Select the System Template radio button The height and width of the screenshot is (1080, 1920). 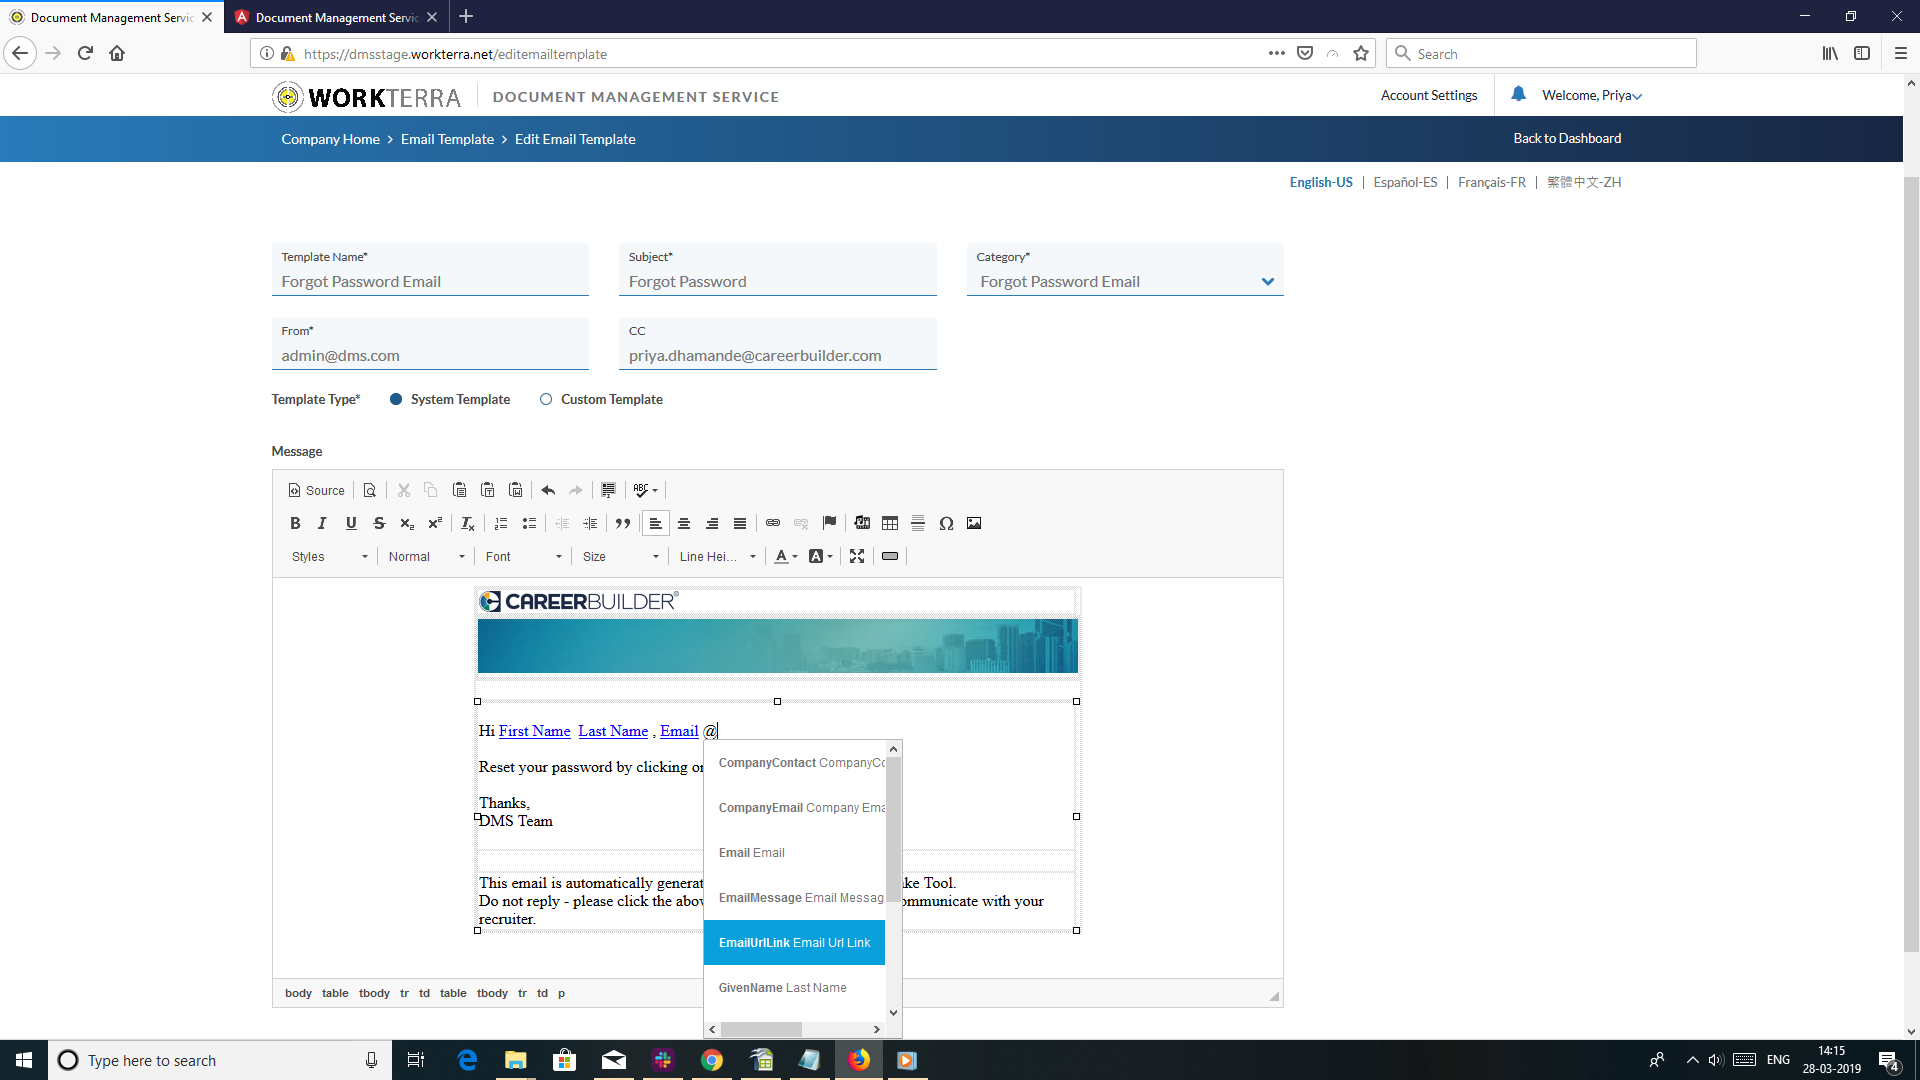pos(396,399)
